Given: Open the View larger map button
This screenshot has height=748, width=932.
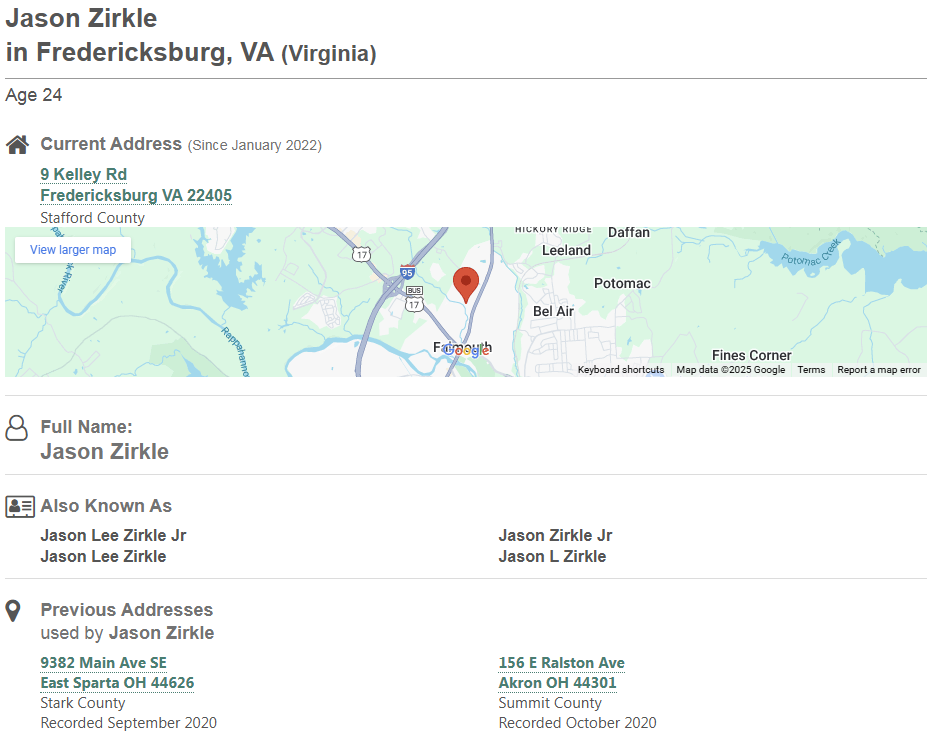Looking at the screenshot, I should (x=73, y=250).
